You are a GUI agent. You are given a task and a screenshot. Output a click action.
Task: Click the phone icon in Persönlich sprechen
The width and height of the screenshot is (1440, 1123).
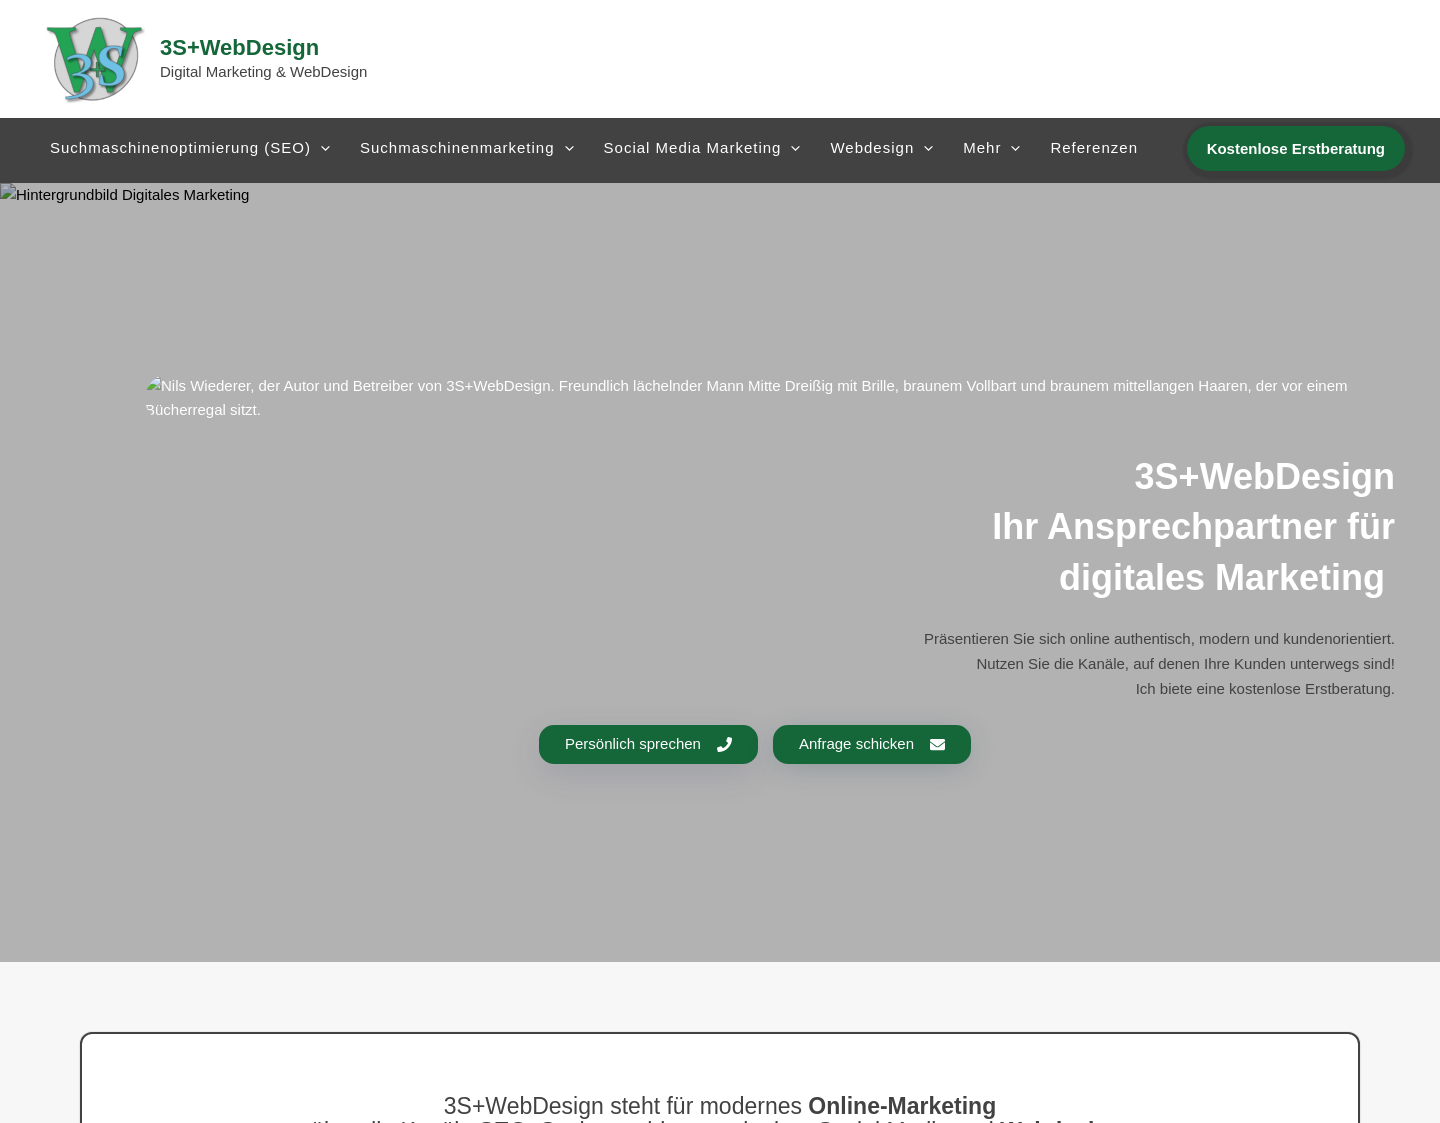[724, 745]
